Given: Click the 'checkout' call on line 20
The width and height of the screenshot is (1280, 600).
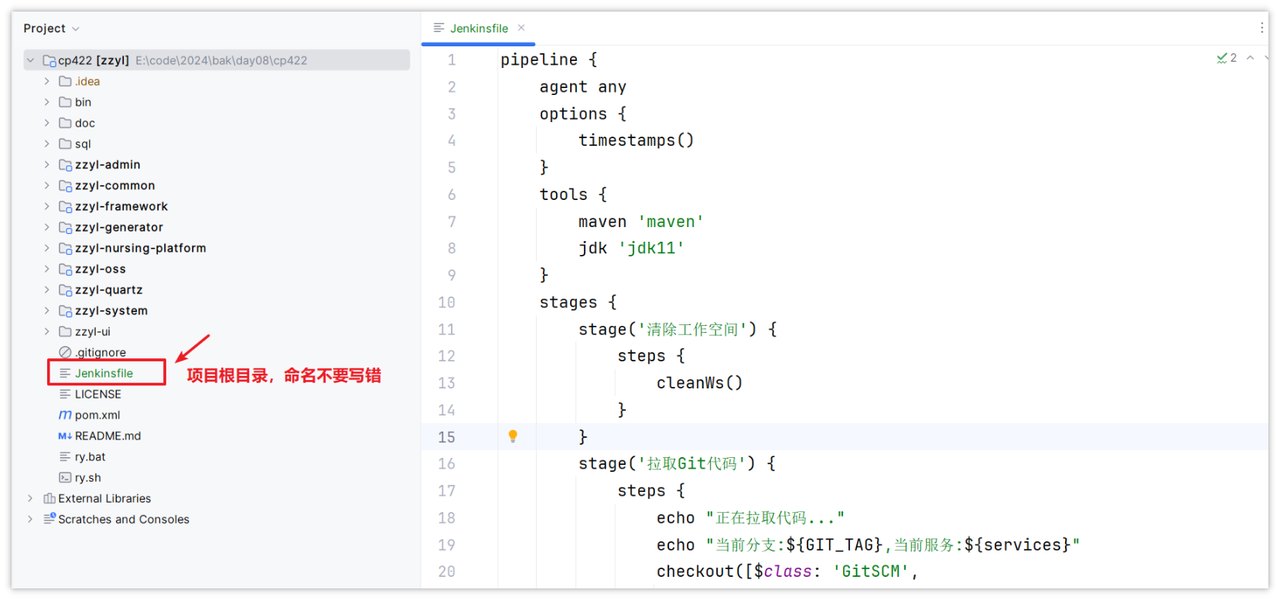Looking at the screenshot, I should click(x=695, y=572).
